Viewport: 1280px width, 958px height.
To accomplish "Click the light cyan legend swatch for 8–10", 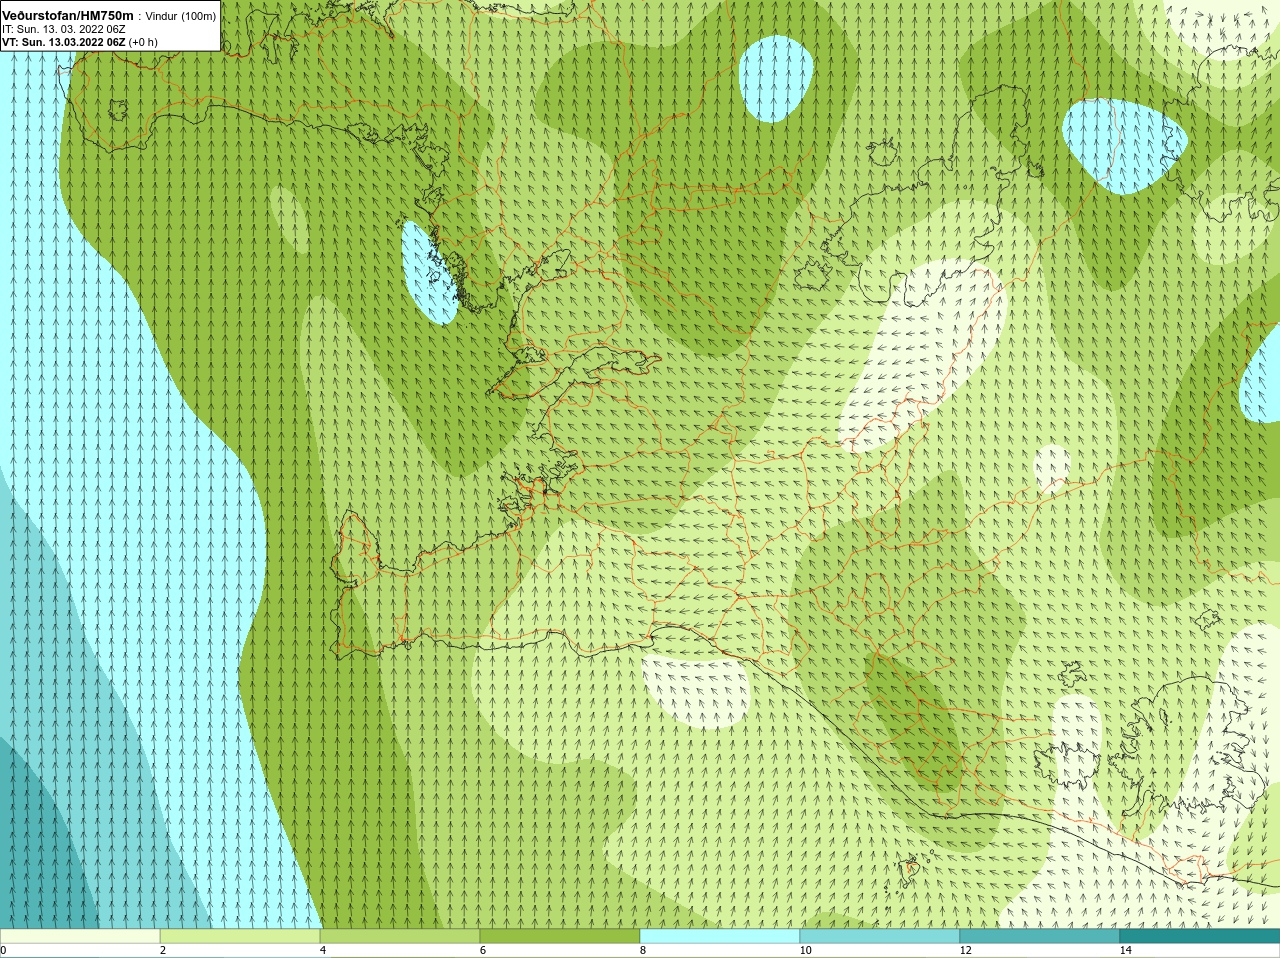I will click(720, 936).
